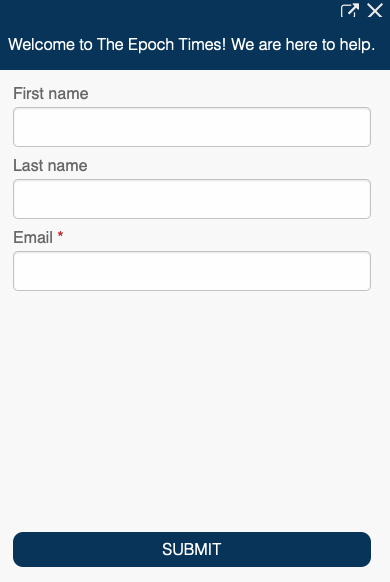Click the Last name label

point(50,166)
